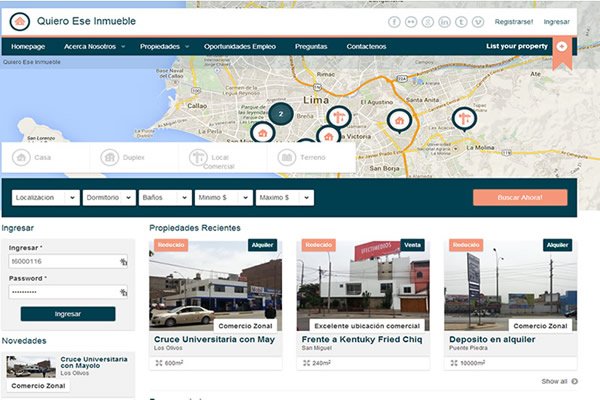Click the LinkedIn icon in header
Viewport: 600px width, 400px height.
click(444, 21)
